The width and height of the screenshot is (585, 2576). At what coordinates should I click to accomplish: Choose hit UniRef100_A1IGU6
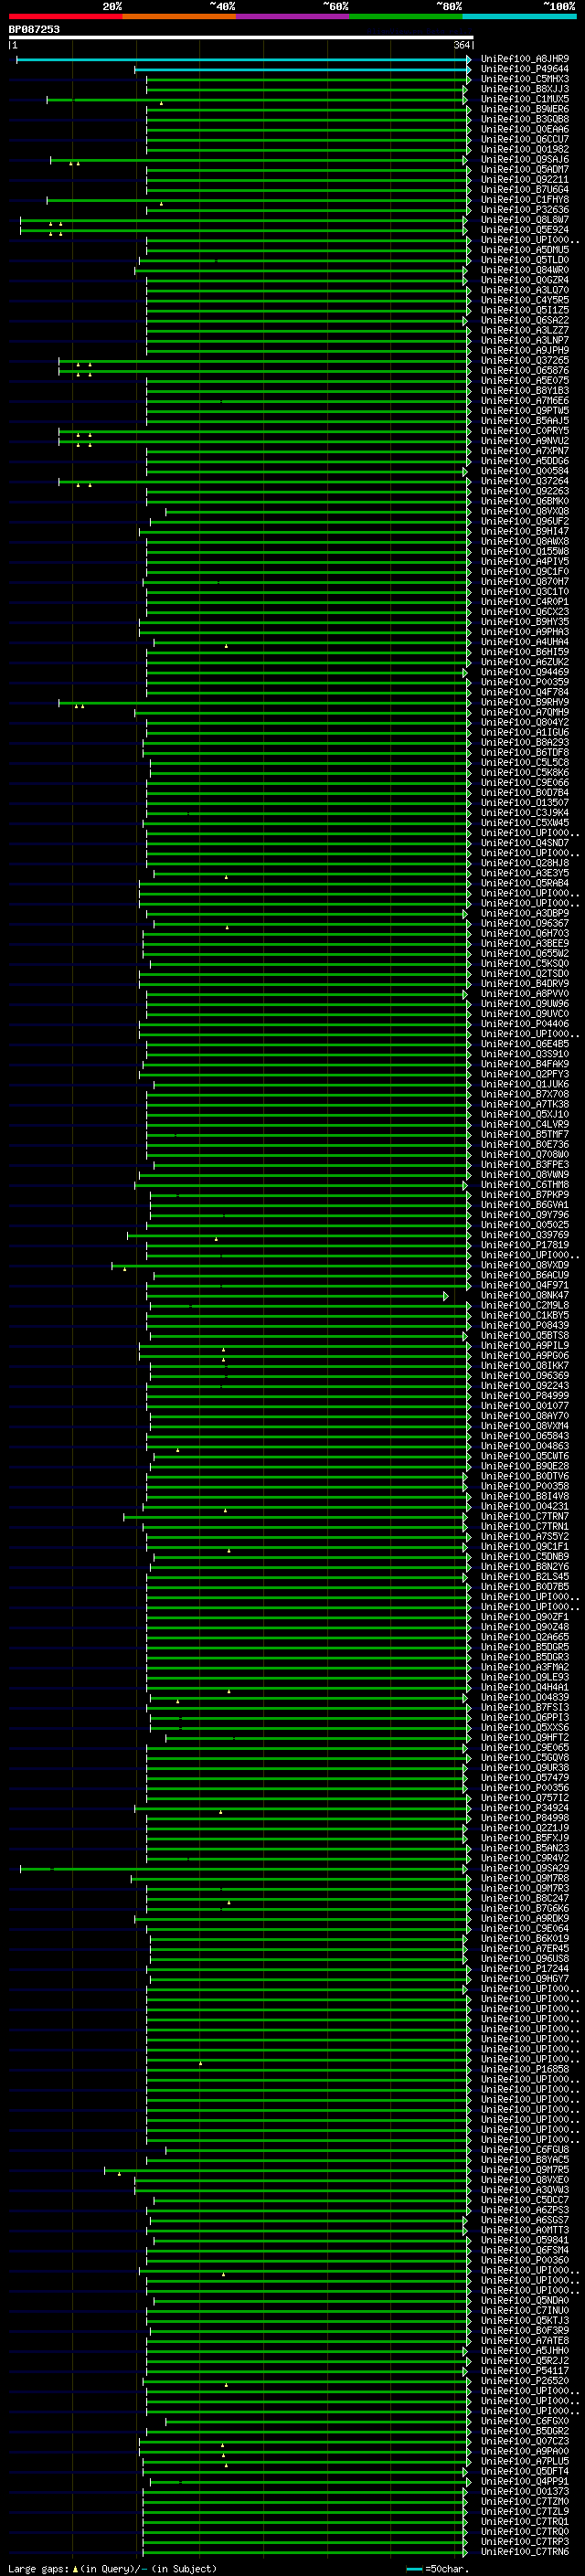(x=525, y=732)
